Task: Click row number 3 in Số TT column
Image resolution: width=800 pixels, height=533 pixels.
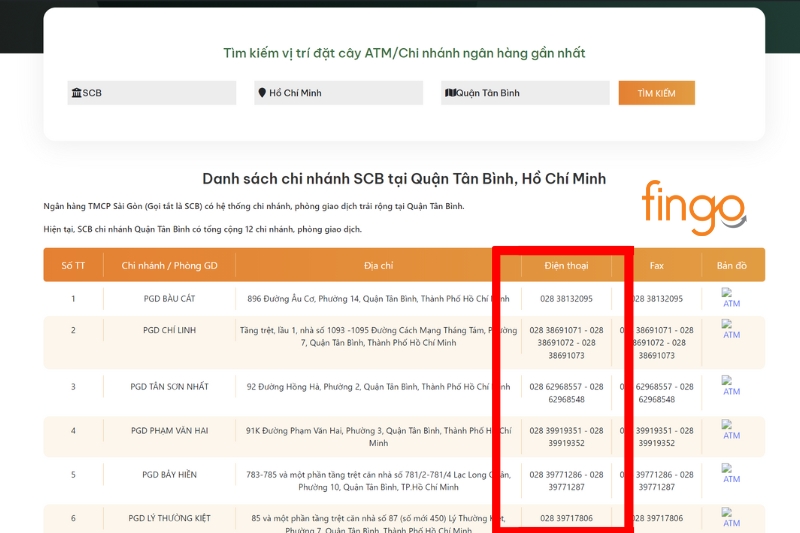Action: (73, 387)
